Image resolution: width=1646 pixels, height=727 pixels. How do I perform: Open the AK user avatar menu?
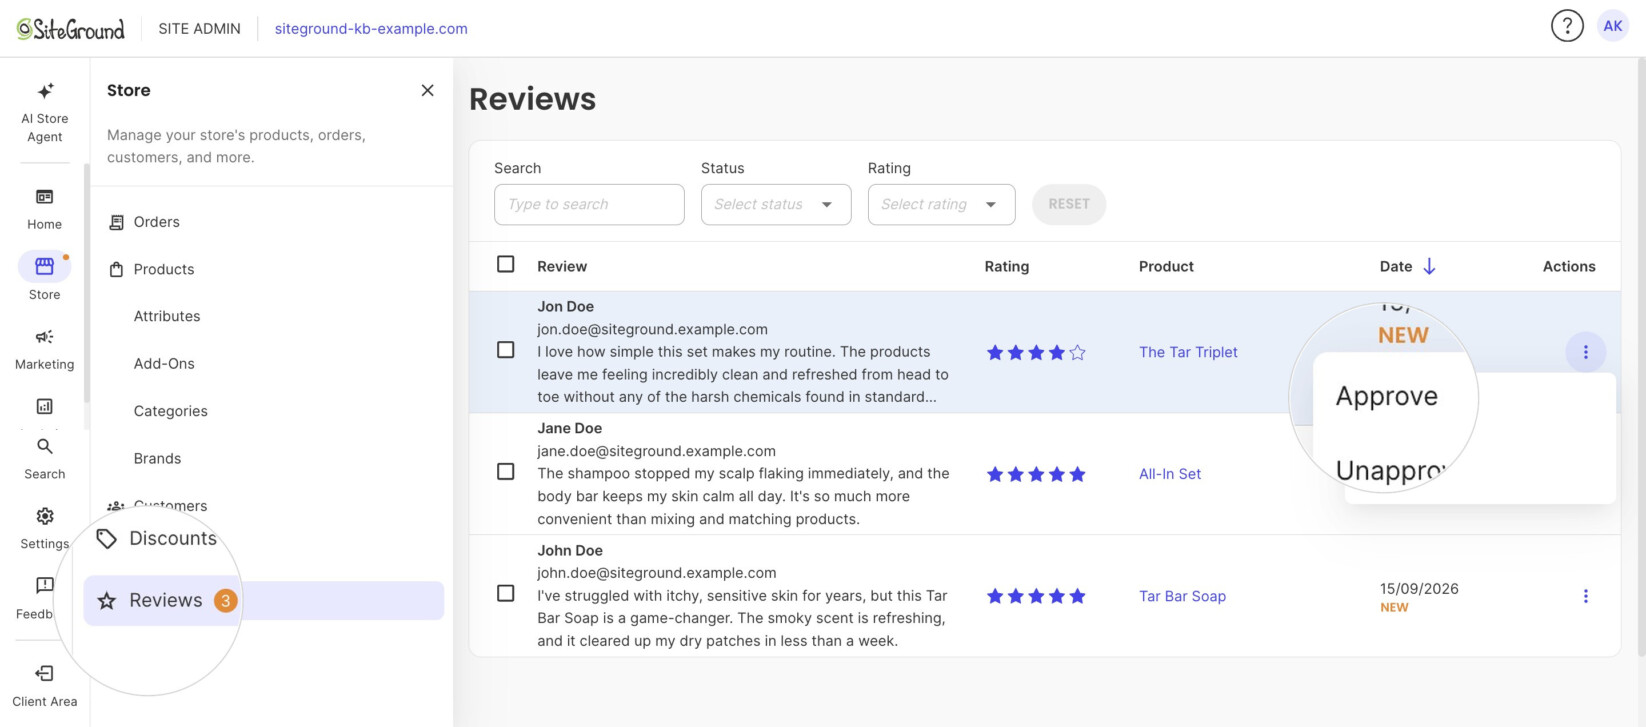(1613, 26)
